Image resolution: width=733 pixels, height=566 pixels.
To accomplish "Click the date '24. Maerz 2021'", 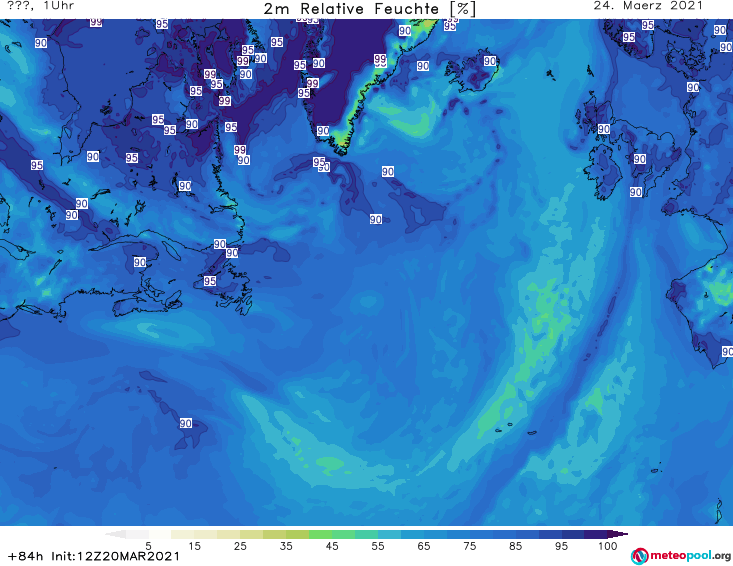I will [x=648, y=6].
